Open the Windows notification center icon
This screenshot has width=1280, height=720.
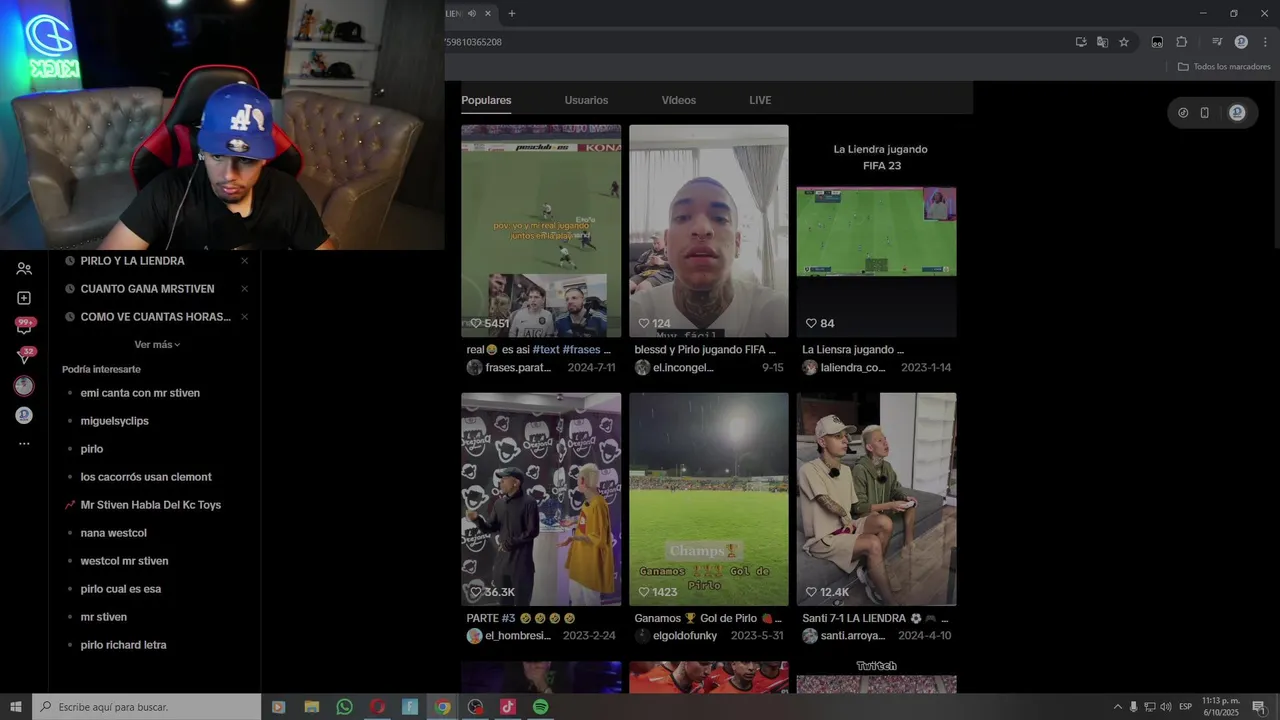pyautogui.click(x=1259, y=707)
